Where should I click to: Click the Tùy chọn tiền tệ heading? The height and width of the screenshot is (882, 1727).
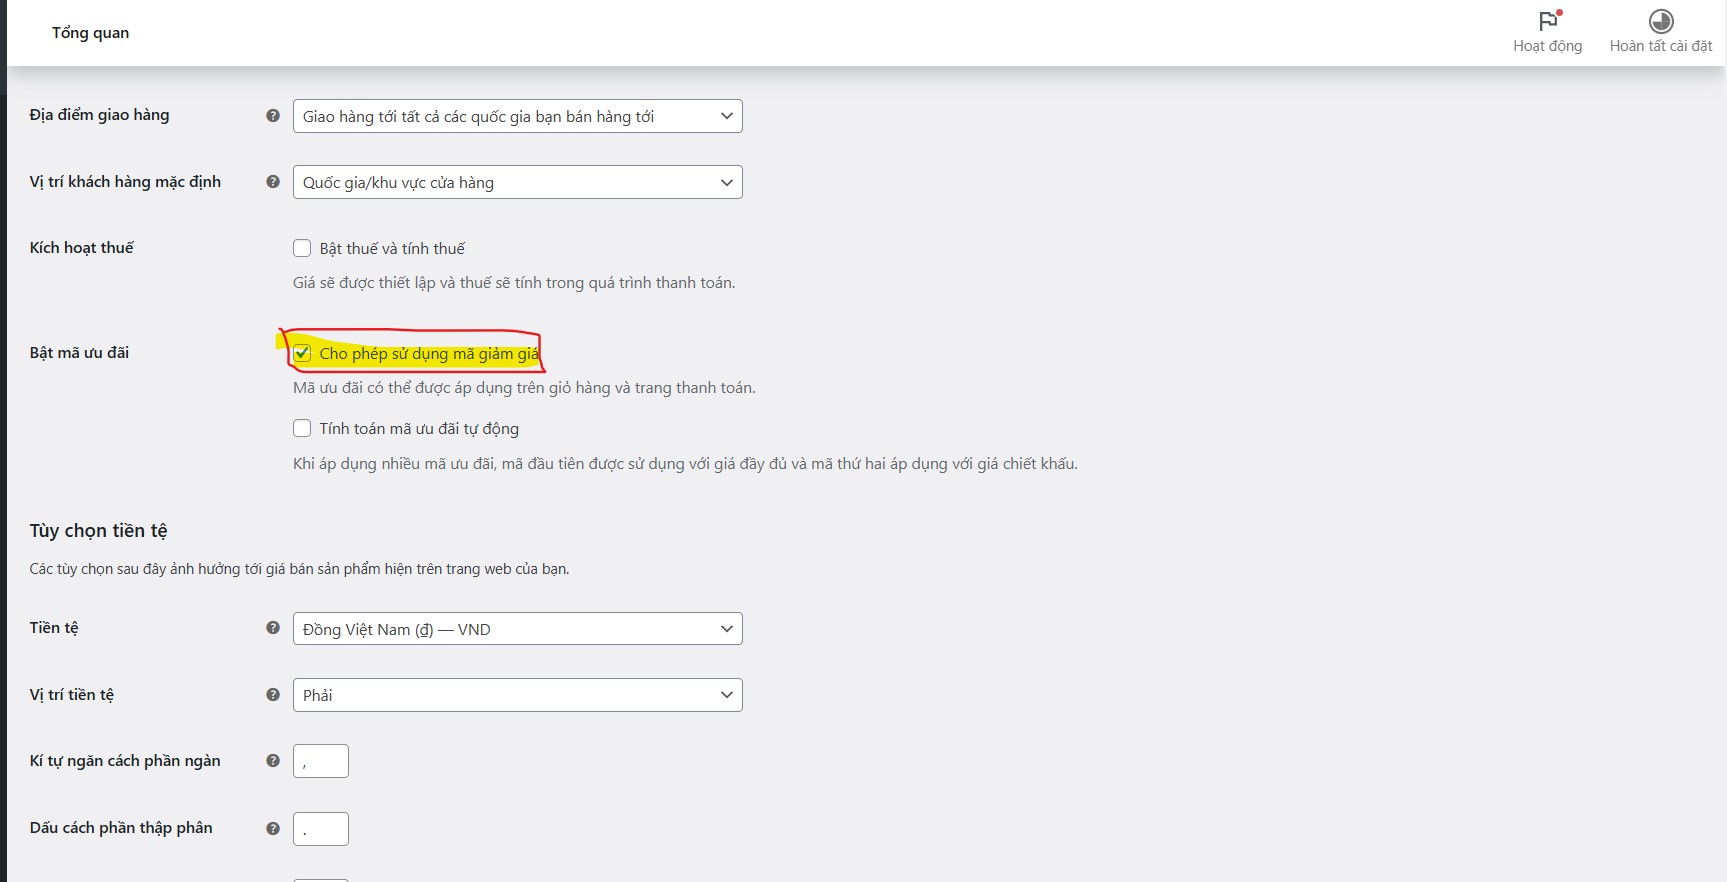click(x=98, y=531)
